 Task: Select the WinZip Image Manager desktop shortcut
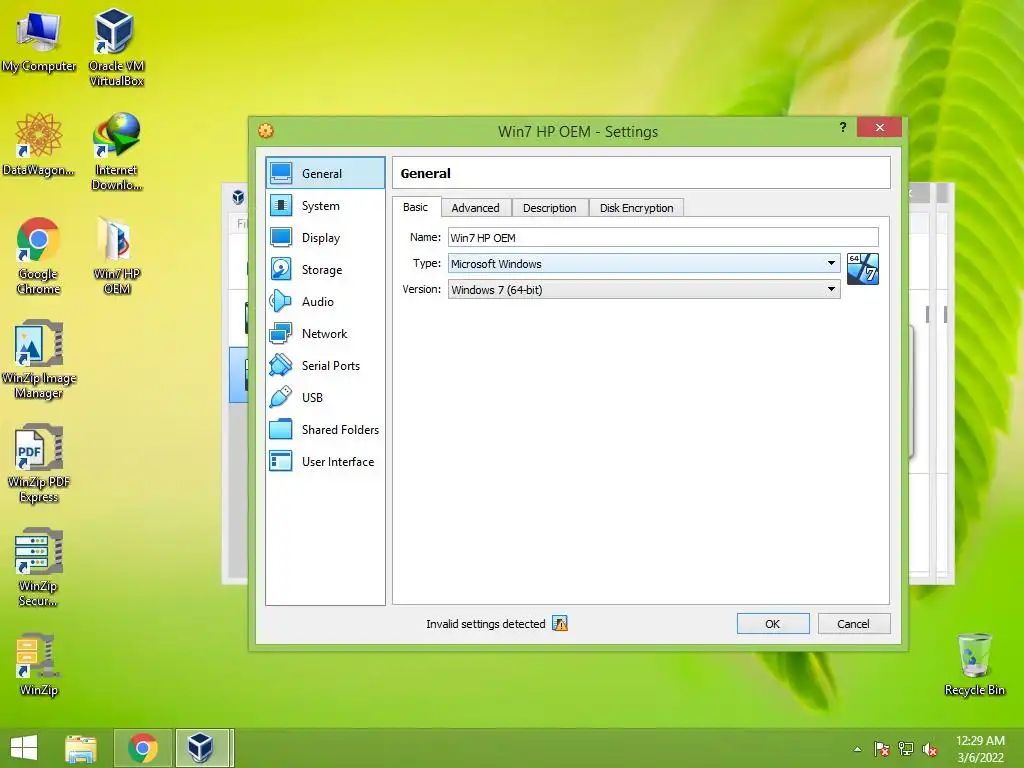[x=38, y=359]
